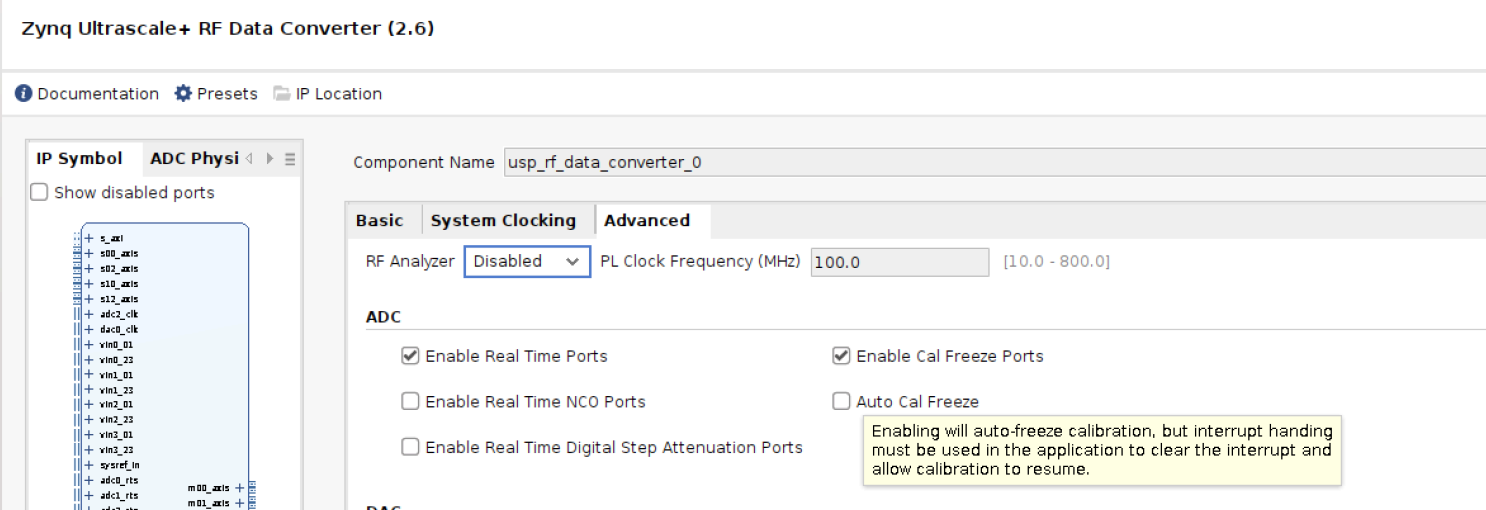
Task: Enable Real Time NCO Ports checkbox
Action: (410, 401)
